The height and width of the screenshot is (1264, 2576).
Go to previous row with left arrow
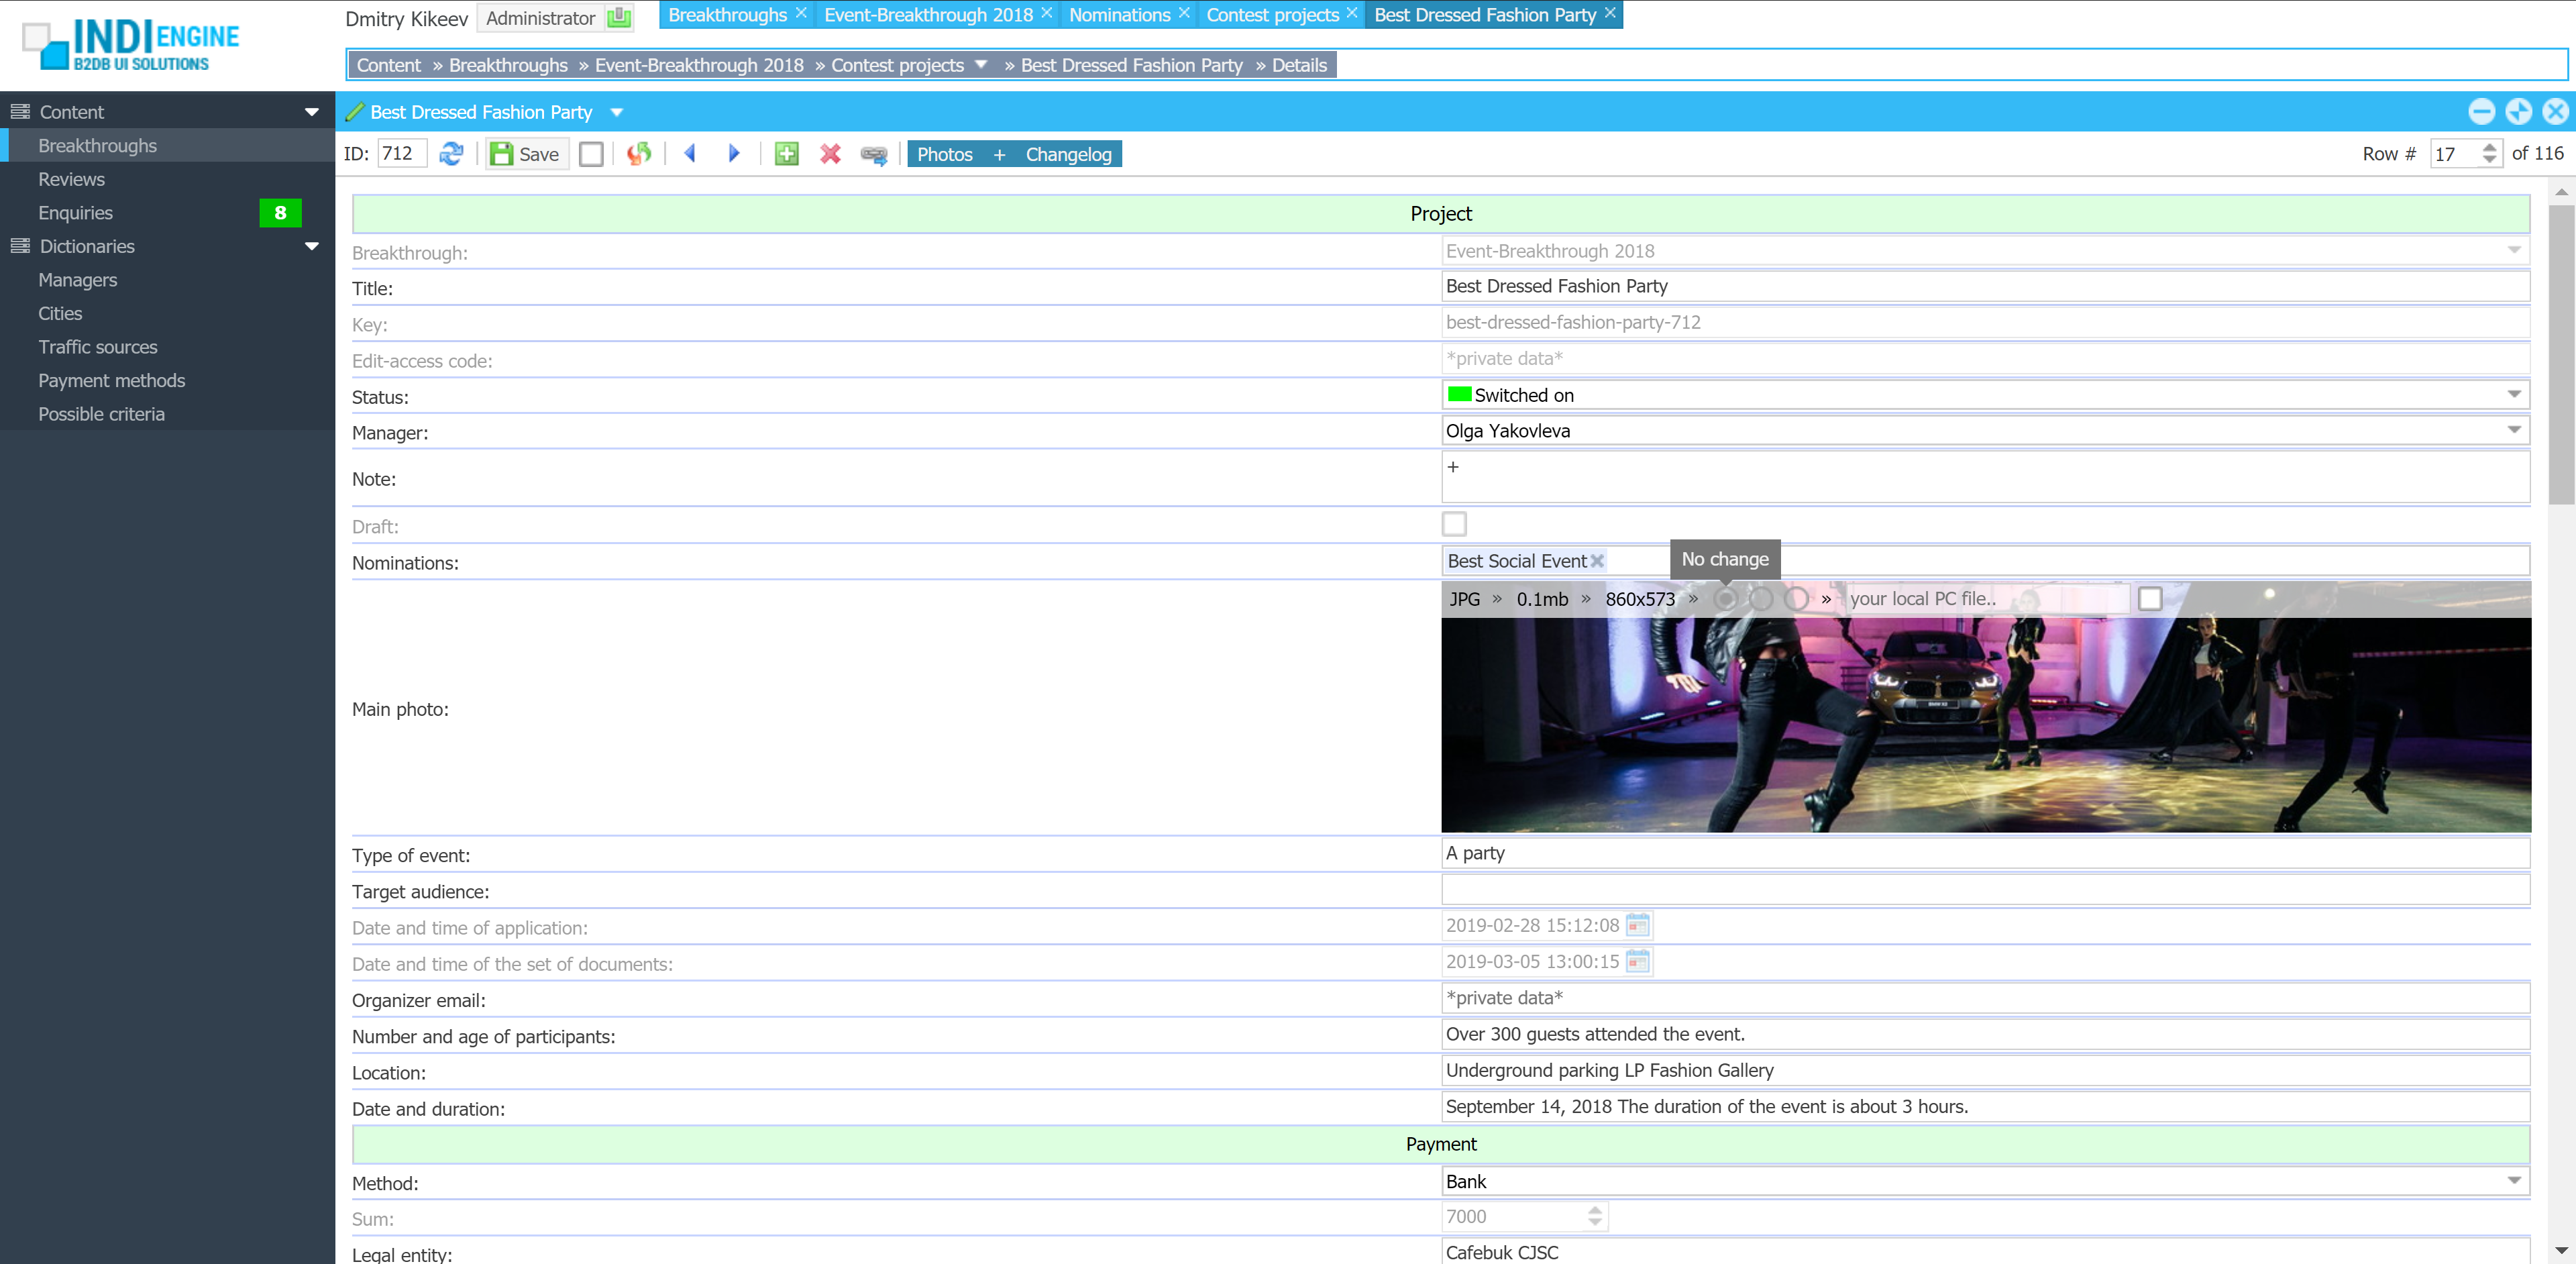point(690,154)
